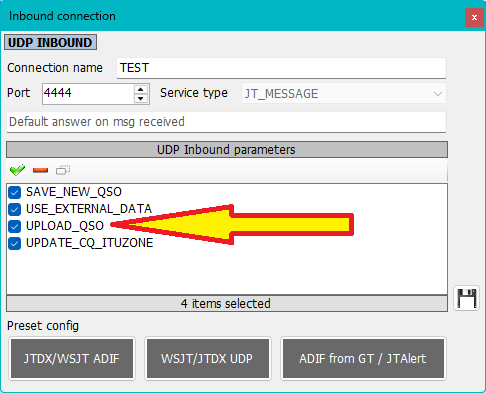Screen dimensions: 486x393
Task: Close the Inbound connection dialog
Action: (474, 17)
